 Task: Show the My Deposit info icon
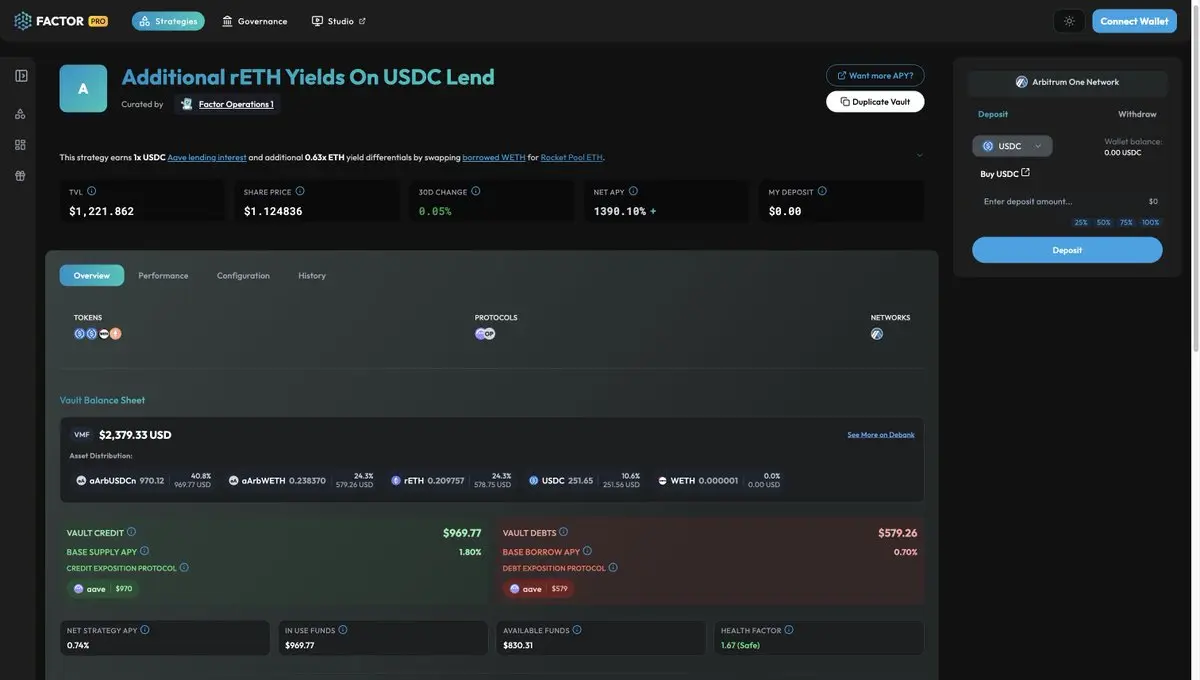(x=822, y=191)
